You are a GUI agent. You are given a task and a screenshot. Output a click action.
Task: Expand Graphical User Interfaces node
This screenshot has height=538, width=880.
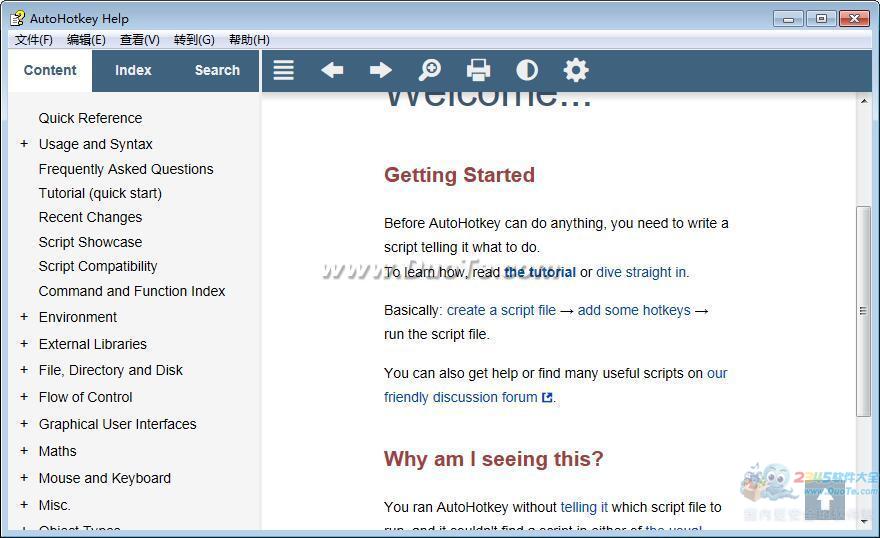(24, 424)
